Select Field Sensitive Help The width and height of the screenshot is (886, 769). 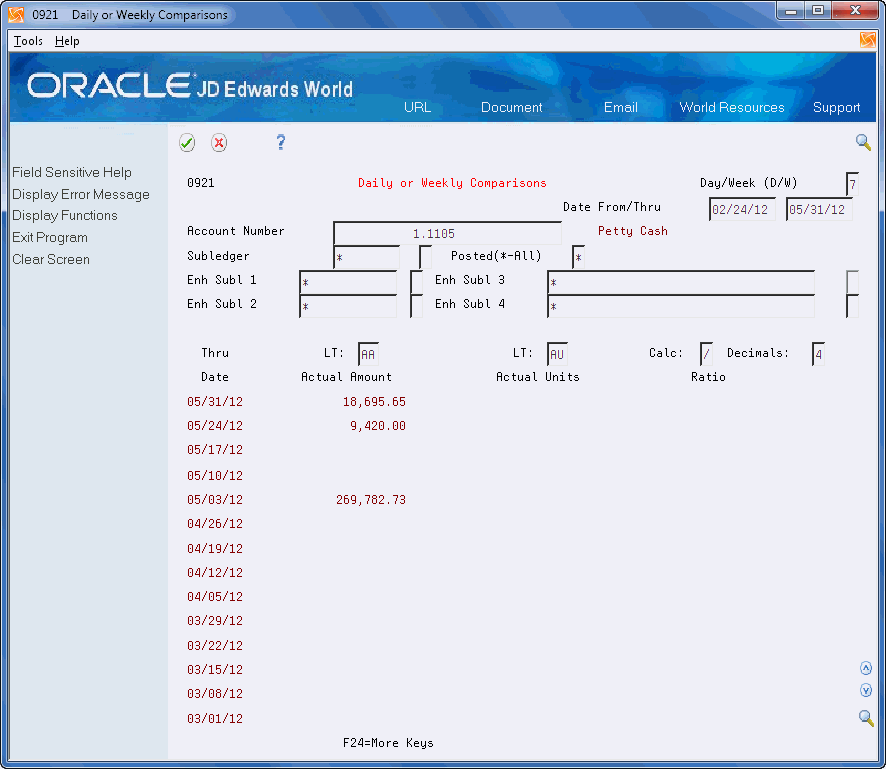tap(72, 172)
